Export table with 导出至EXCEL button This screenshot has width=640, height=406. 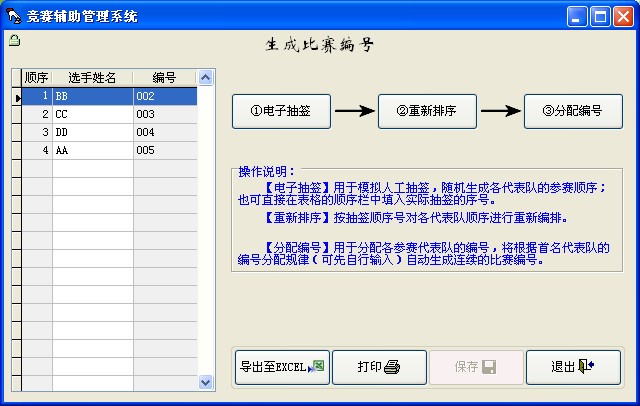tap(282, 367)
